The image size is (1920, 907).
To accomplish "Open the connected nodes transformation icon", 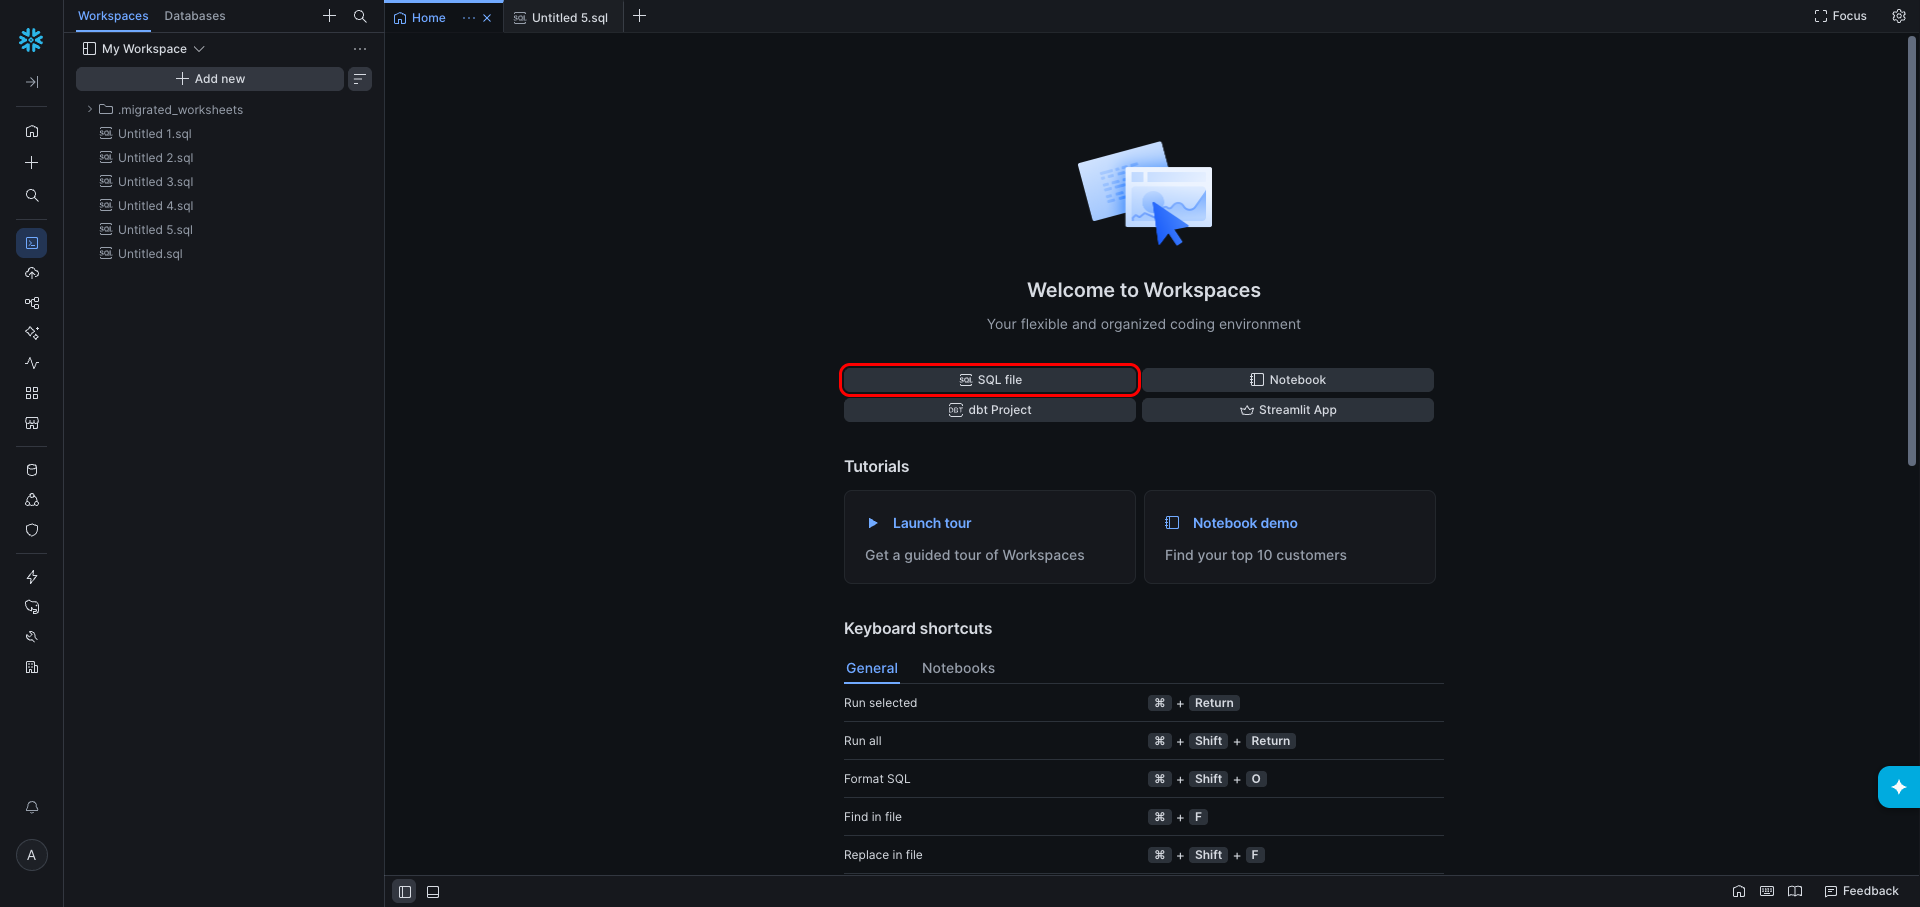I will (x=32, y=303).
